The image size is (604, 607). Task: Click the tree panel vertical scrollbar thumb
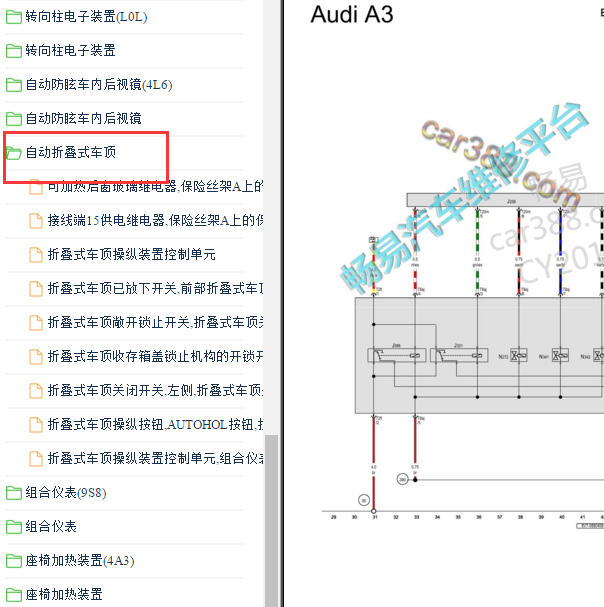coord(271,521)
